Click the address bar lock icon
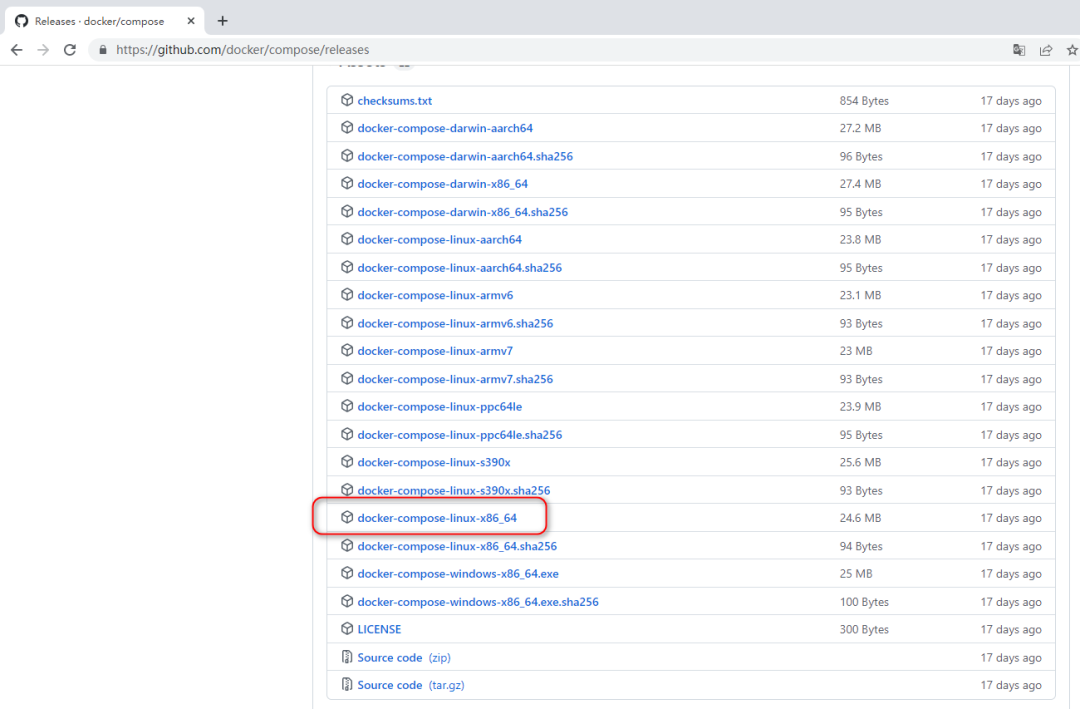Viewport: 1080px width, 709px height. 102,49
